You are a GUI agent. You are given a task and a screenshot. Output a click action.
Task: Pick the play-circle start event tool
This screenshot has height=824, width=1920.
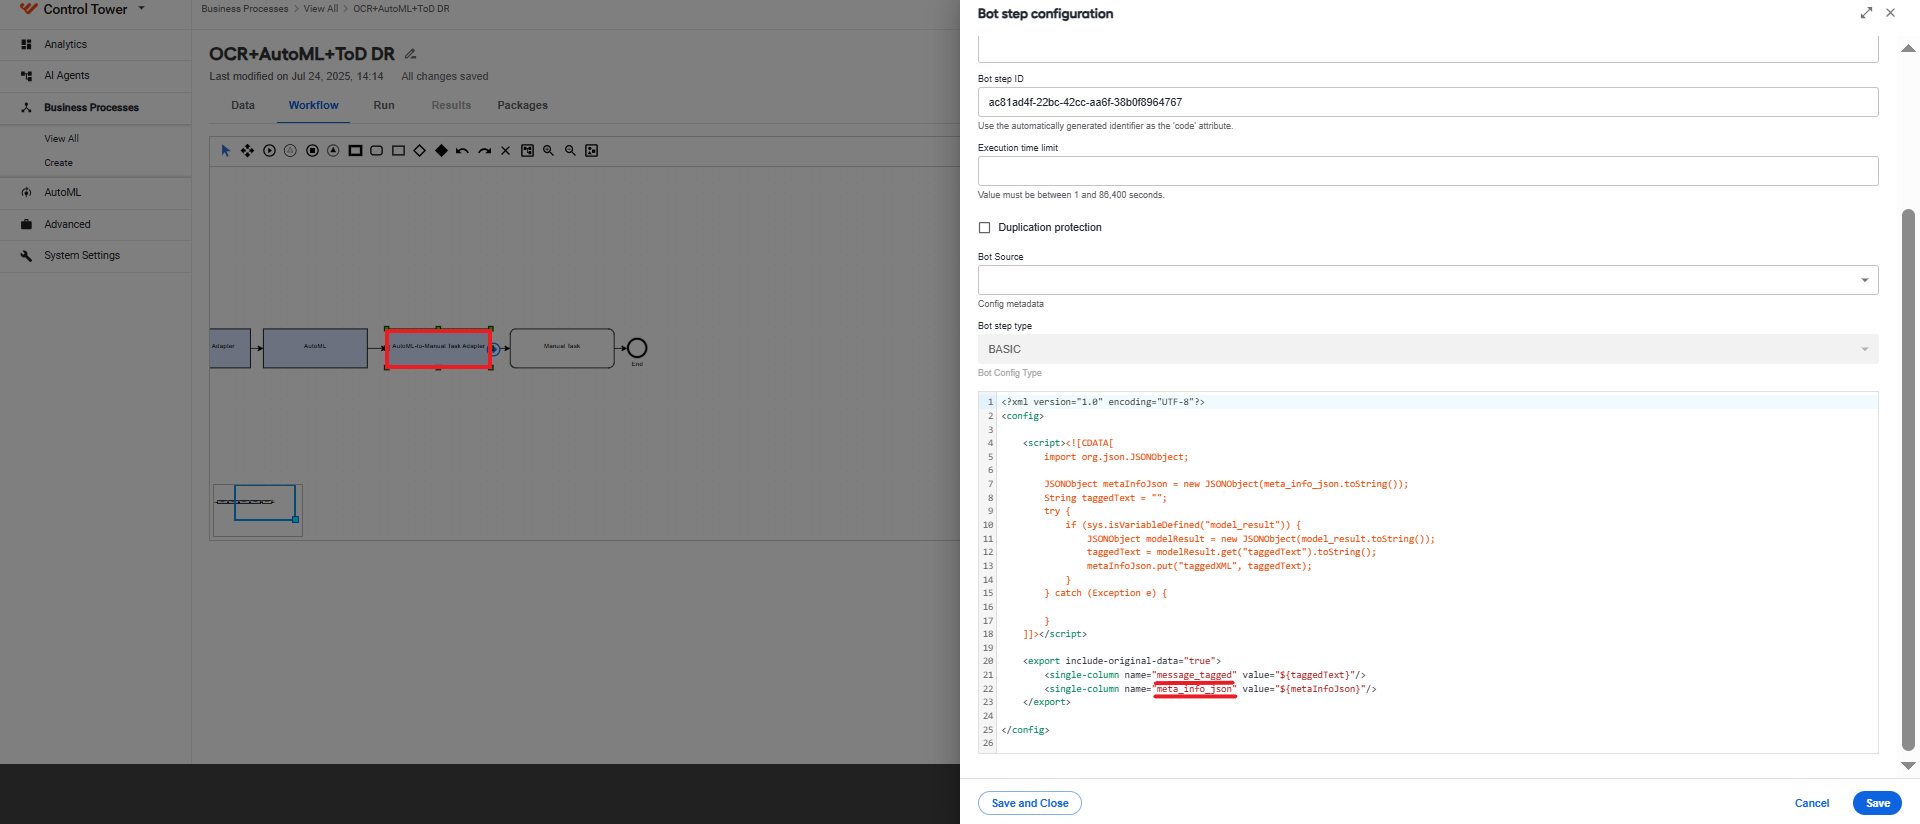[269, 151]
